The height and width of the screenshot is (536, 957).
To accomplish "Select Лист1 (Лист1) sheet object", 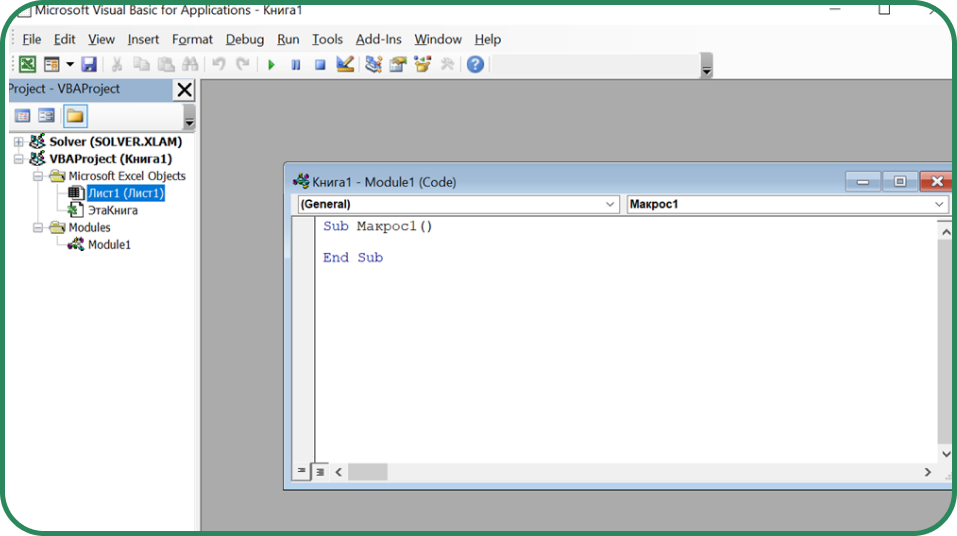I will [126, 193].
